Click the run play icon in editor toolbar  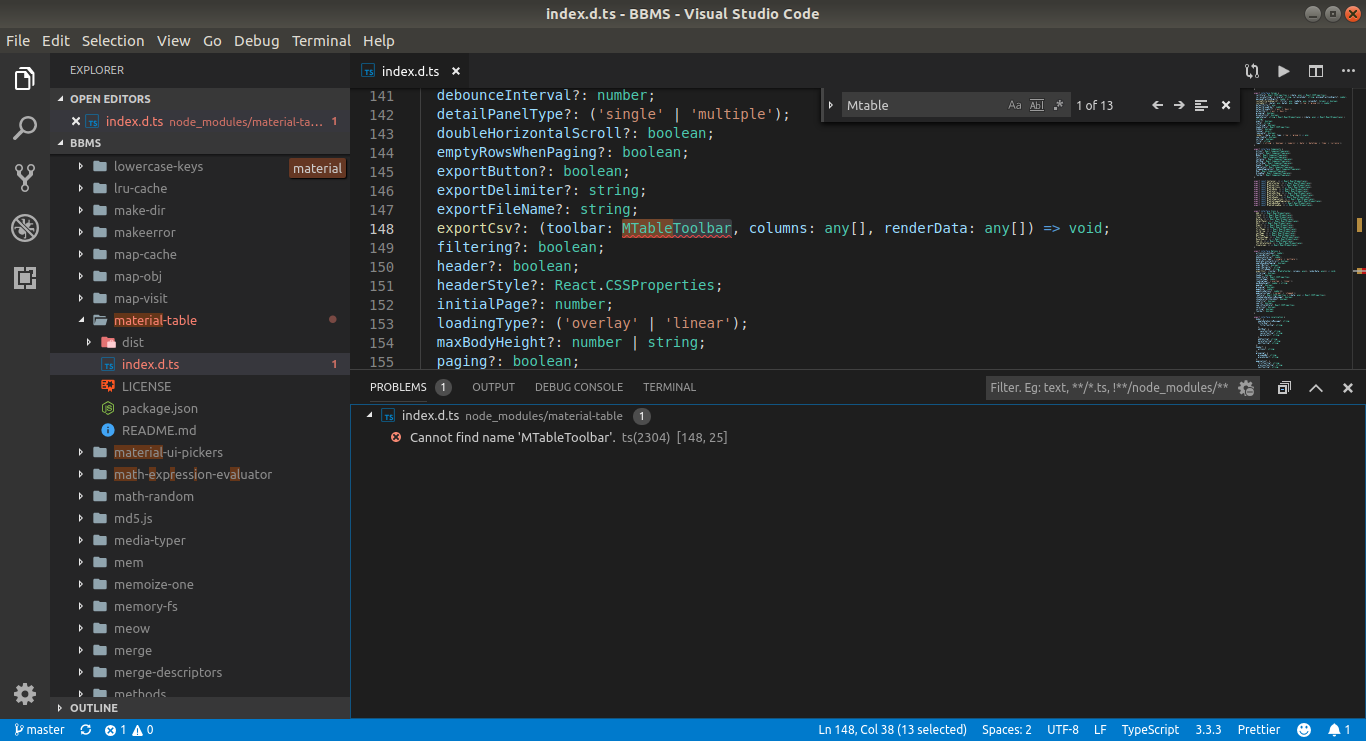pos(1284,71)
